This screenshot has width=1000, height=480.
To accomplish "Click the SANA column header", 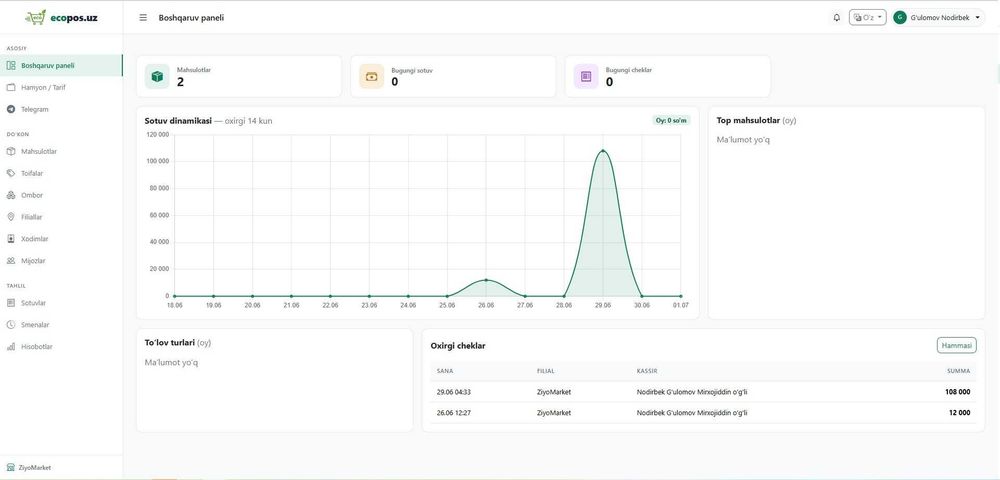I will tap(445, 371).
